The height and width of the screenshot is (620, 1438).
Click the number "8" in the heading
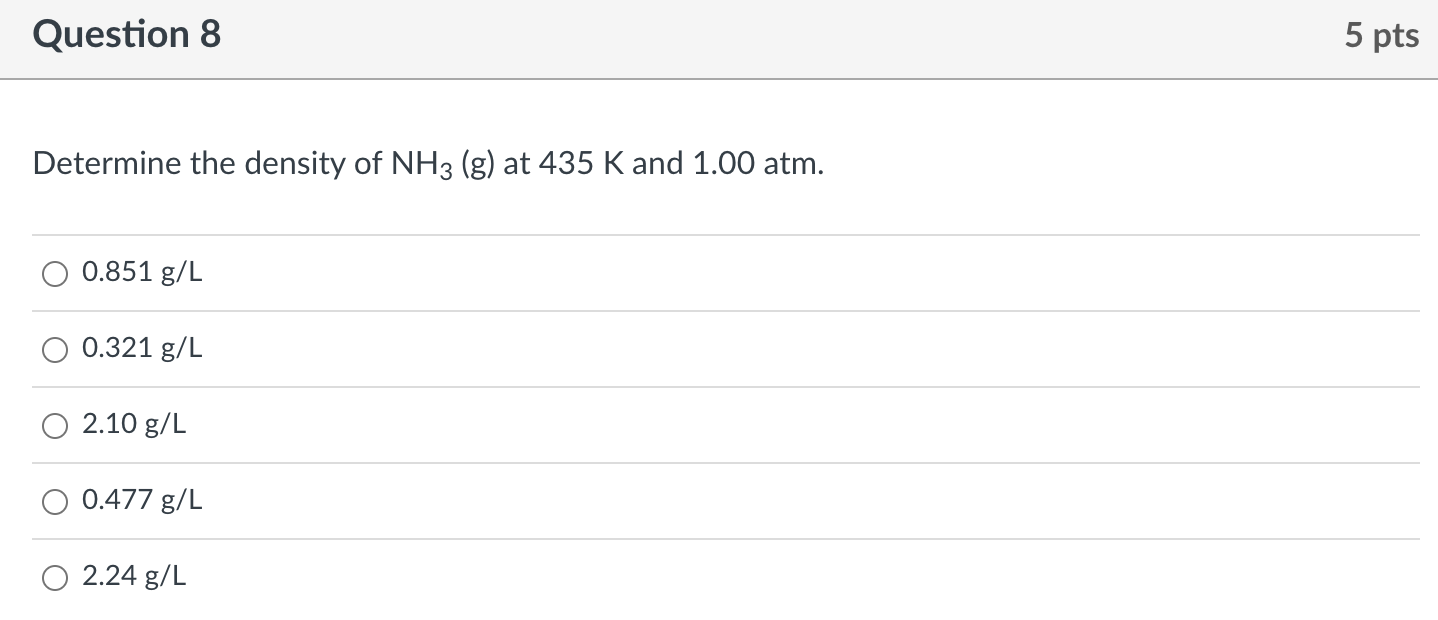click(x=210, y=35)
